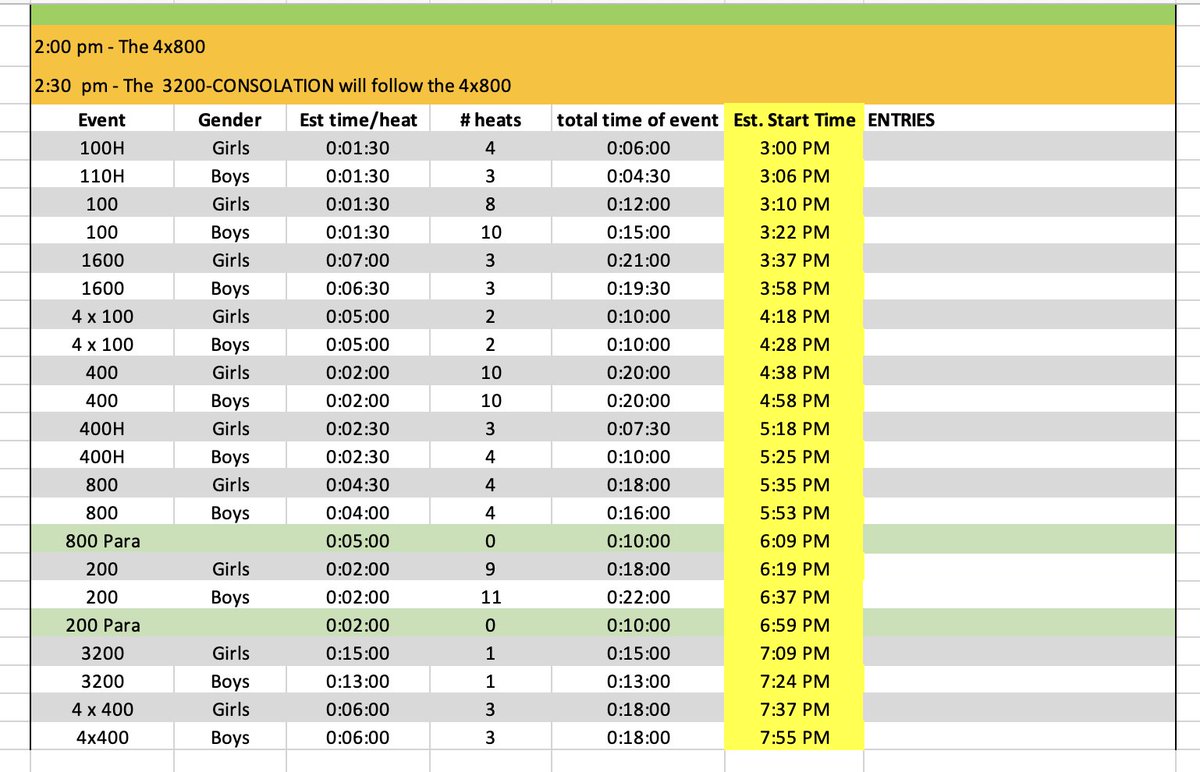Select the '0:16:00' total time cell
The width and height of the screenshot is (1200, 772).
(x=638, y=513)
